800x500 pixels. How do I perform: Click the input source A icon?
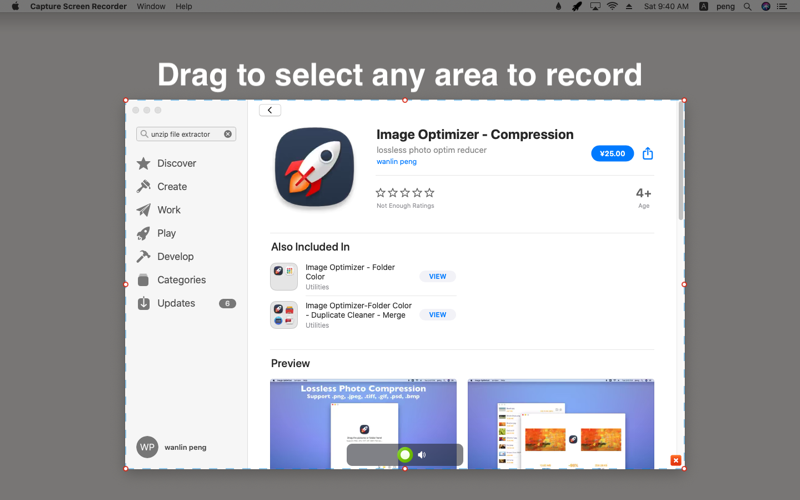[703, 6]
